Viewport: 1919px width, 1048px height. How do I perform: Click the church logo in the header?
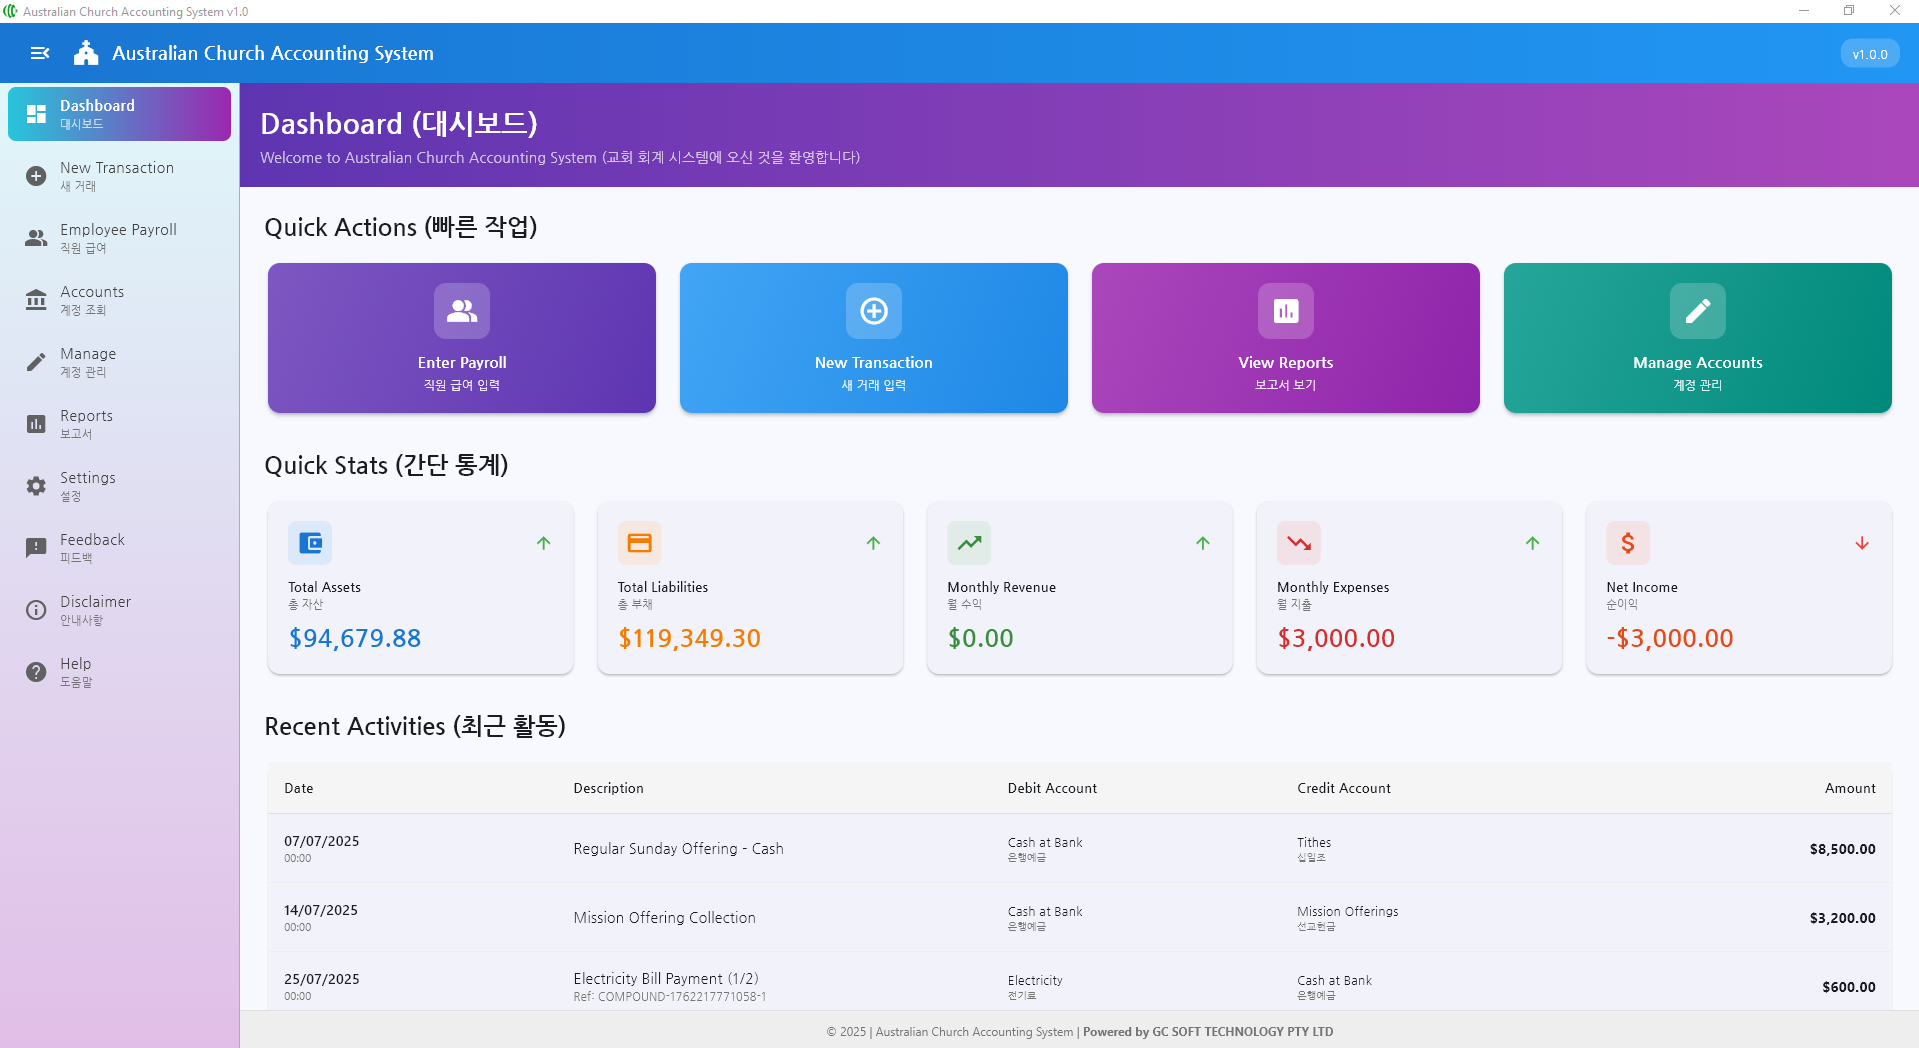(86, 53)
